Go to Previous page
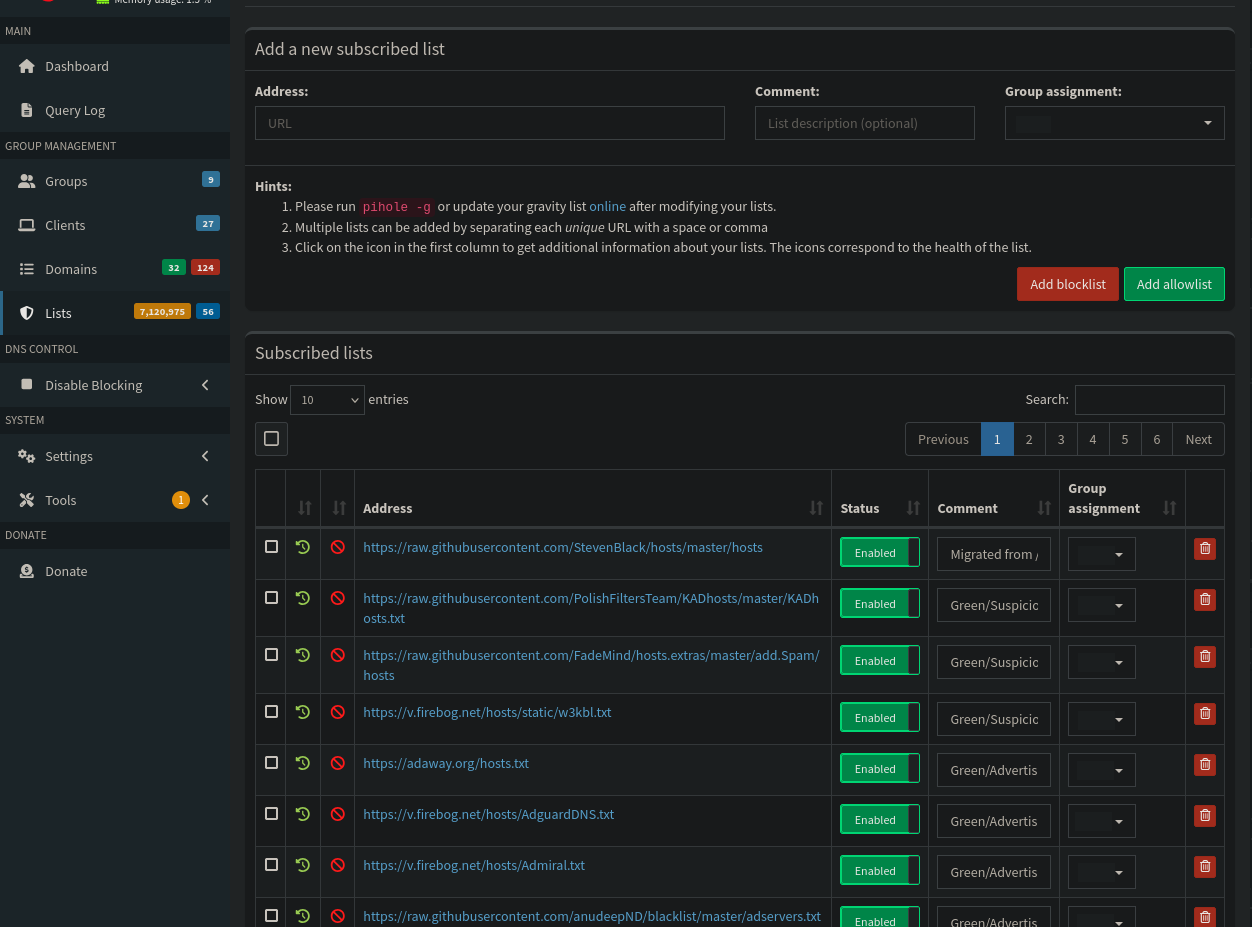This screenshot has width=1252, height=927. [x=943, y=439]
